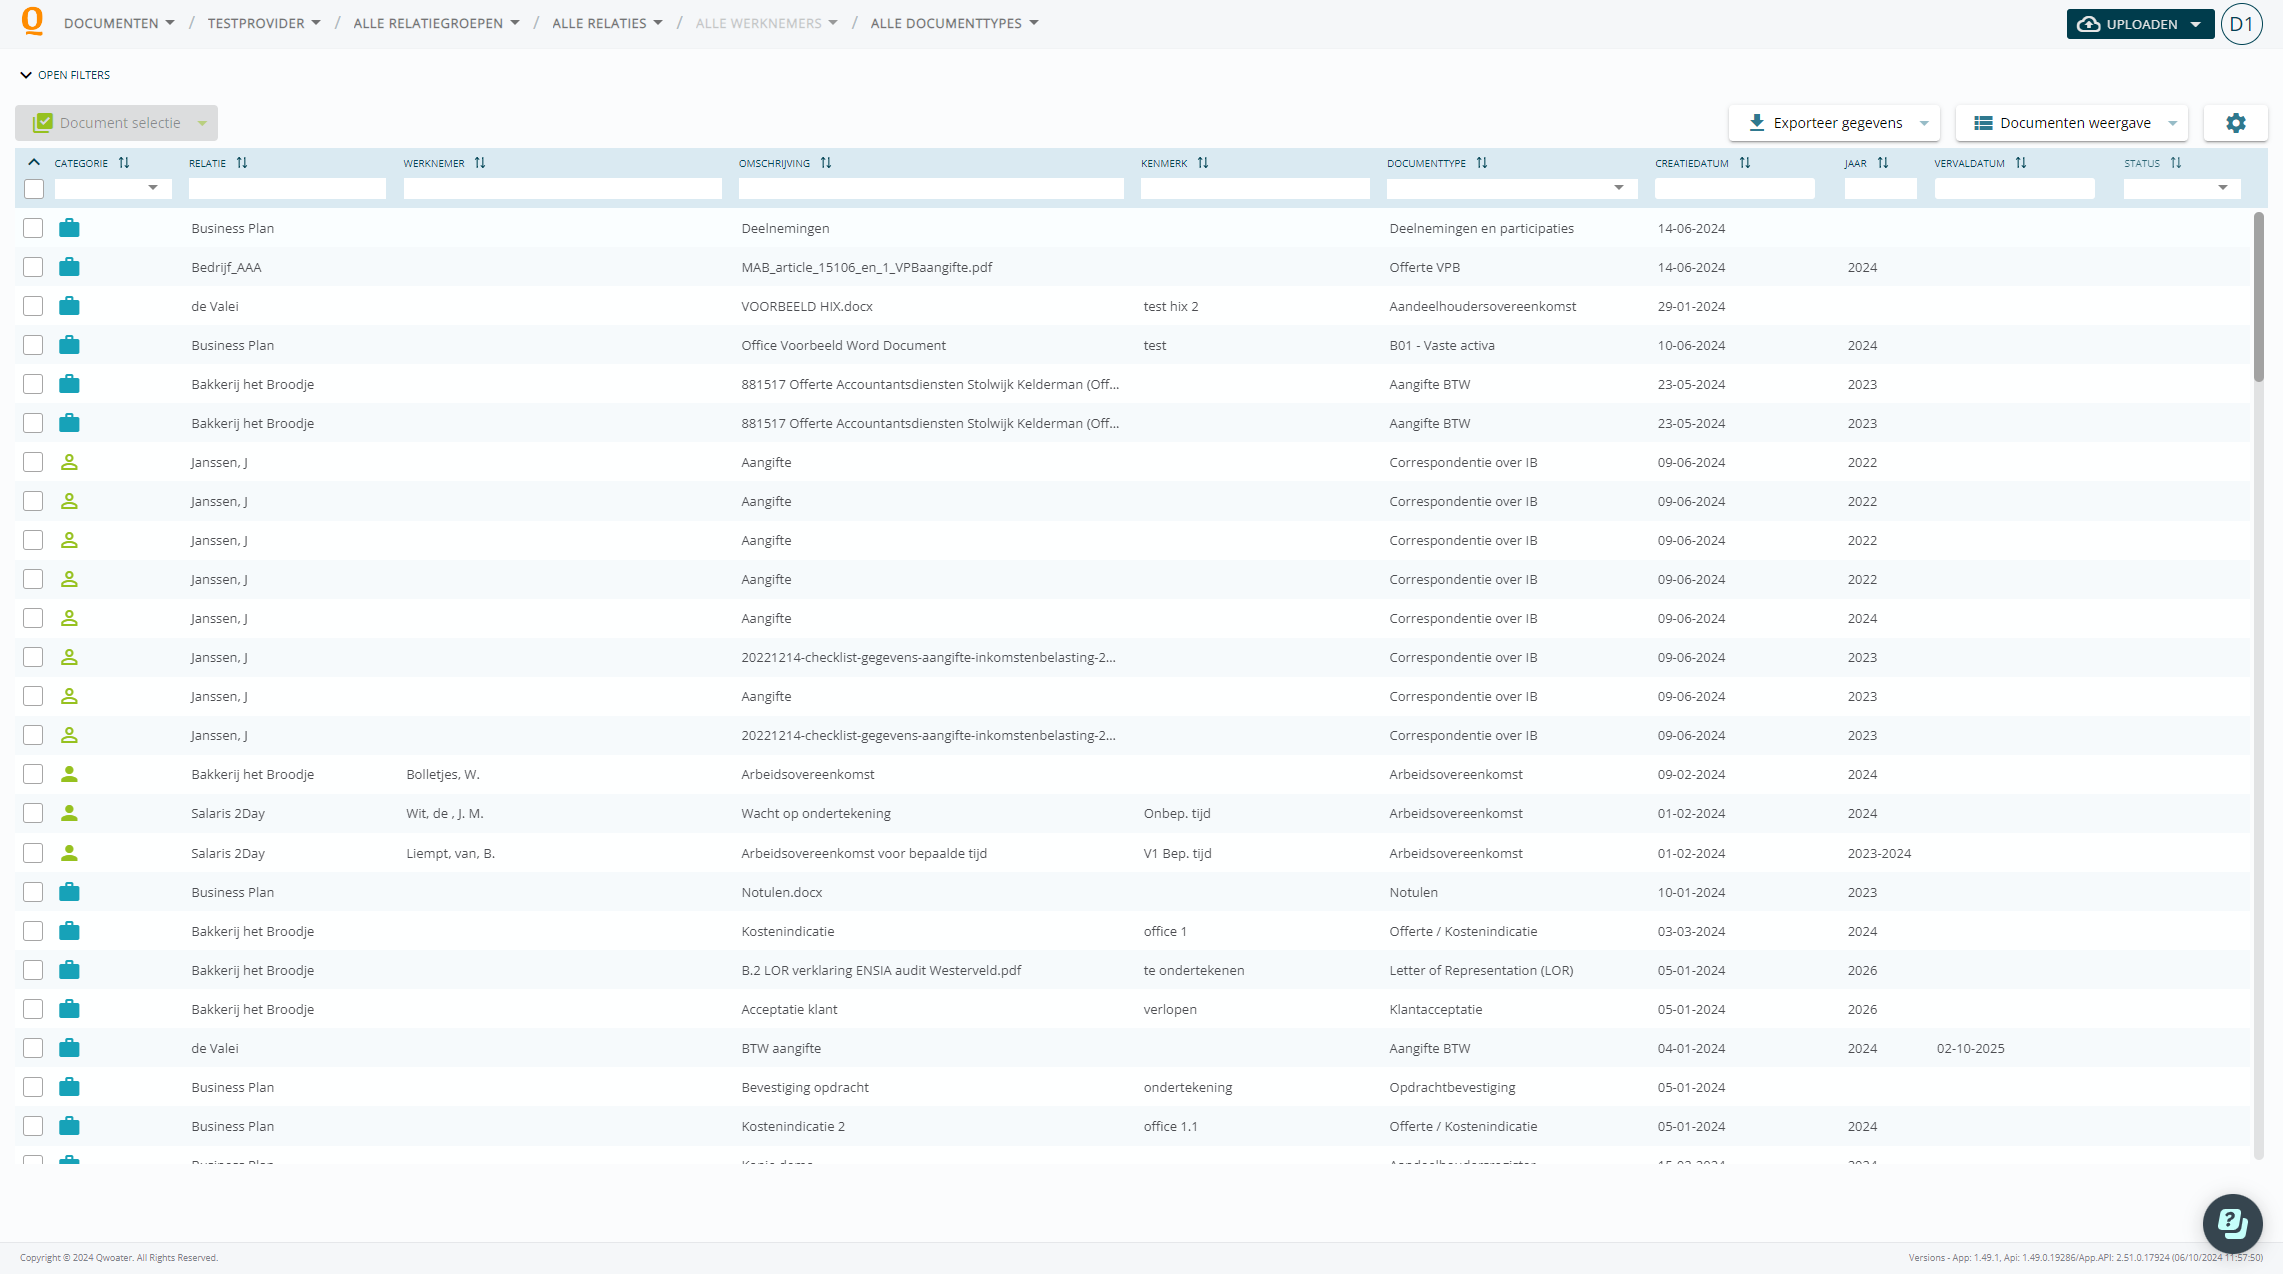The height and width of the screenshot is (1274, 2283).
Task: Click sort arrows next to Creatiedatum
Action: (x=1745, y=163)
